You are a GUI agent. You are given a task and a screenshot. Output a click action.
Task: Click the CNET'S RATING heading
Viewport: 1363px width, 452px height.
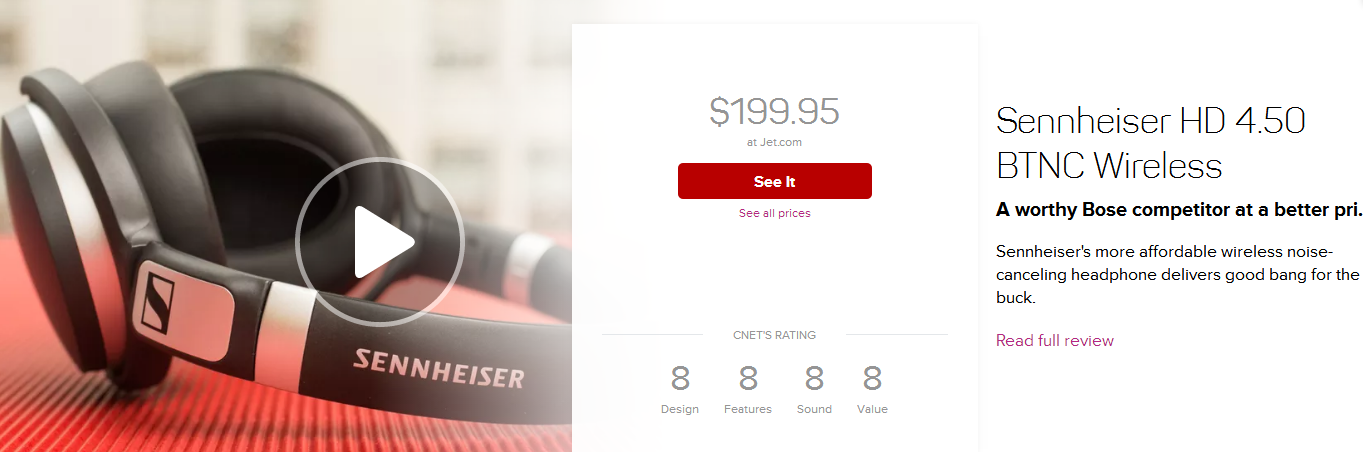775,335
